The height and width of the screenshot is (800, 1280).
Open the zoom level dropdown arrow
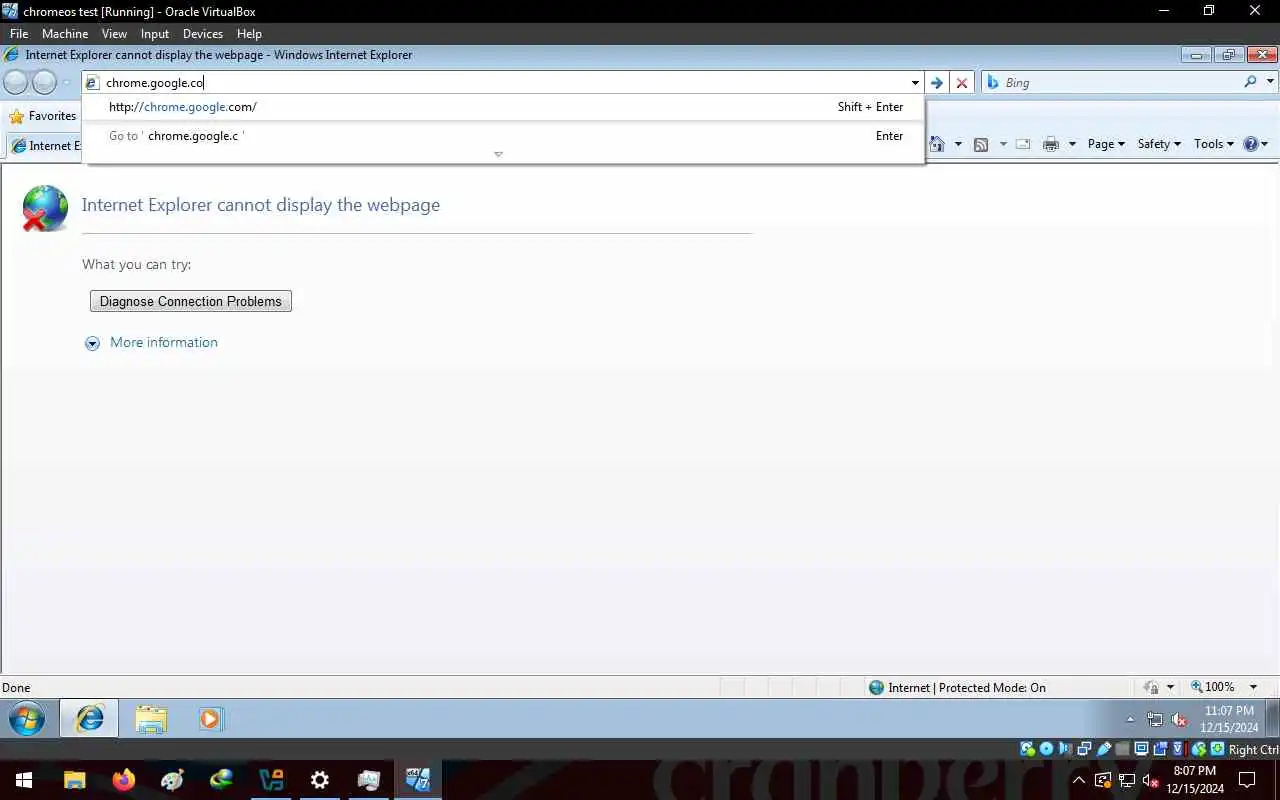point(1253,687)
